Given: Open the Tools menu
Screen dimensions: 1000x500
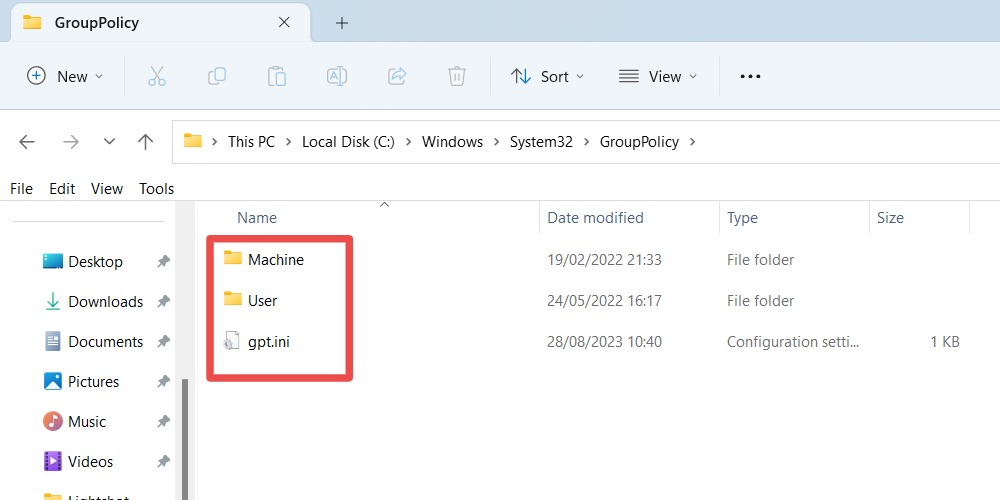Looking at the screenshot, I should 156,189.
